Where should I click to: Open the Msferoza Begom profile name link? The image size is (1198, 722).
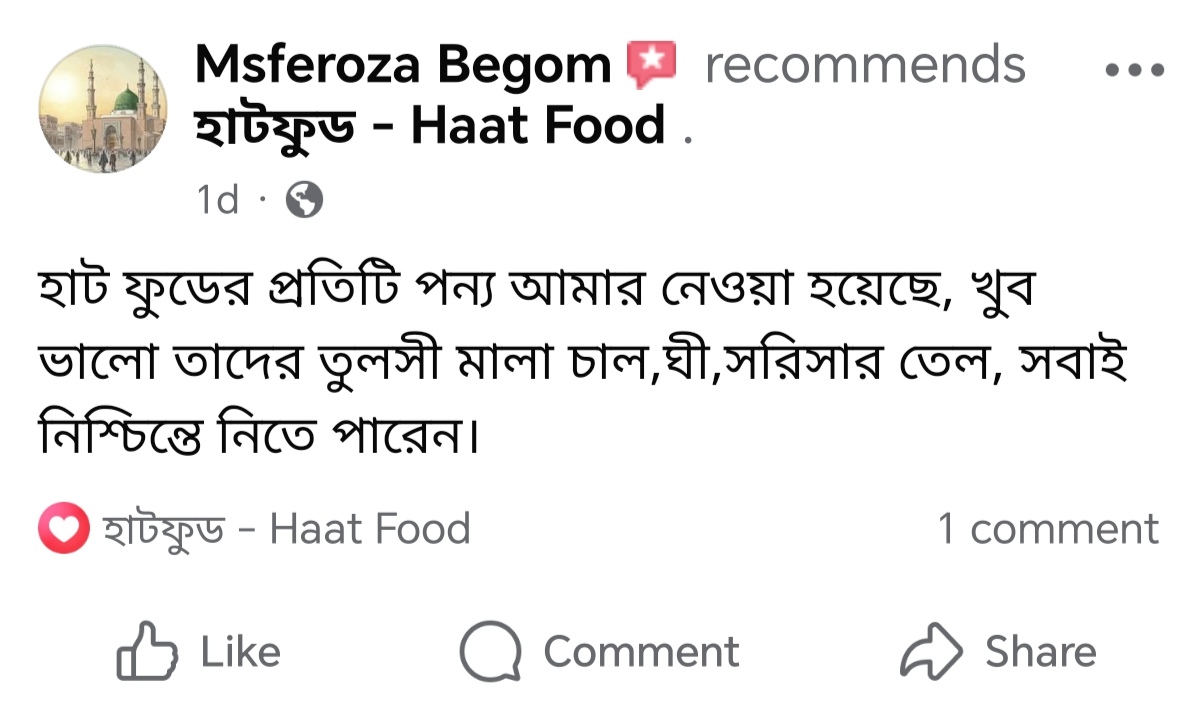click(402, 66)
